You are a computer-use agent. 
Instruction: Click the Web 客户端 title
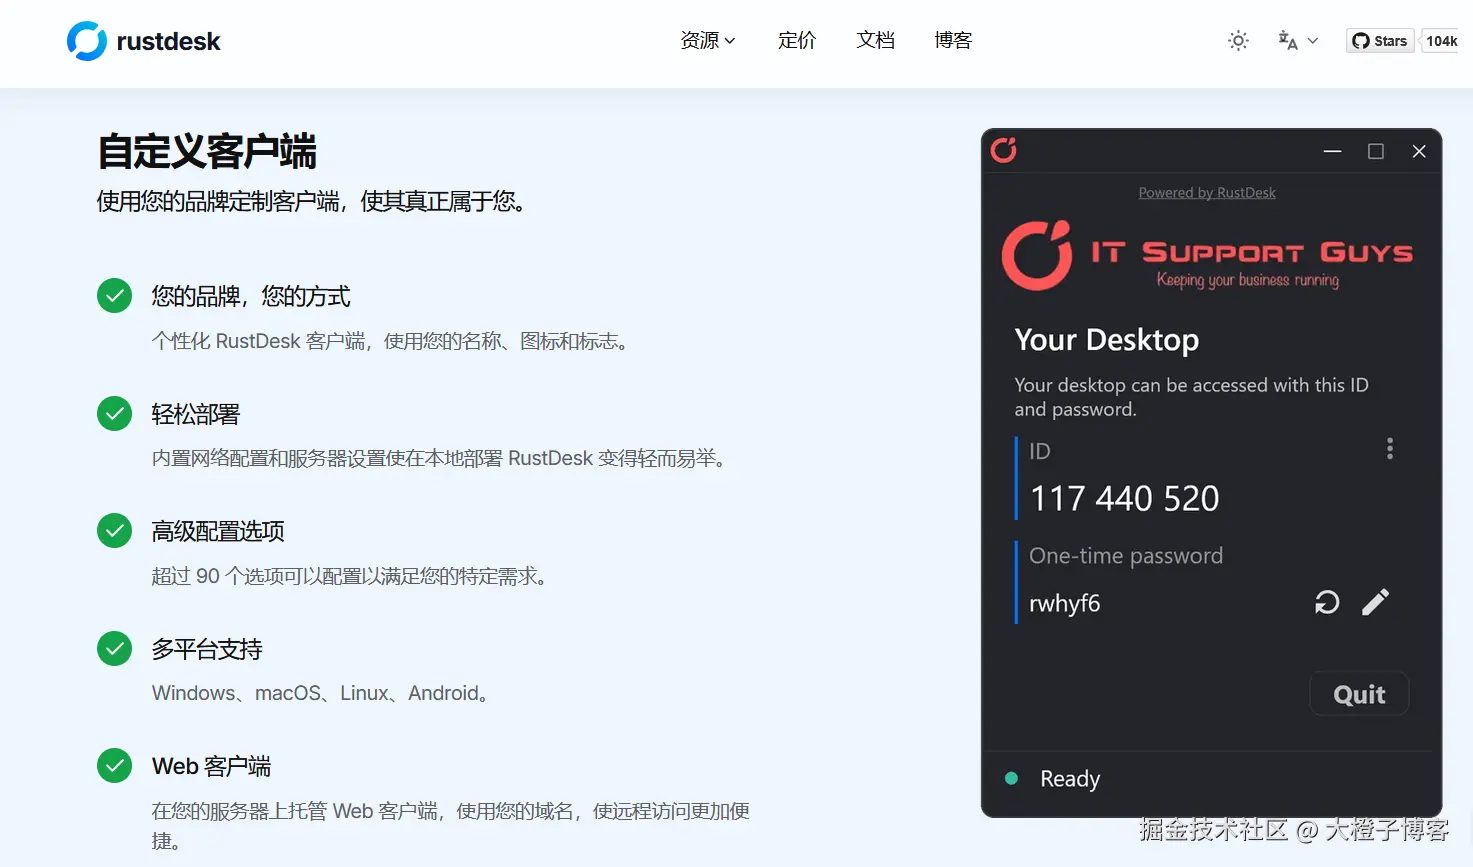[x=211, y=767]
